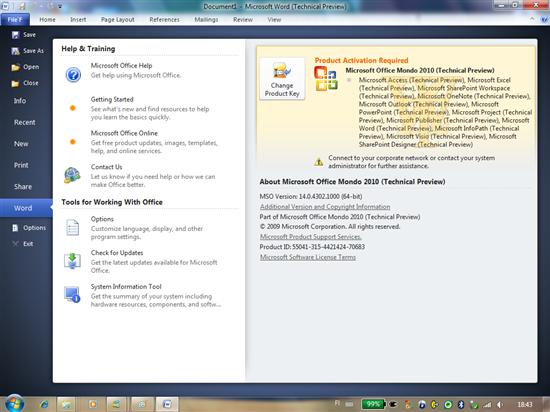The image size is (550, 412).
Task: Click the MSO Version 14.0.4302.1000 text
Action: pyautogui.click(x=311, y=197)
